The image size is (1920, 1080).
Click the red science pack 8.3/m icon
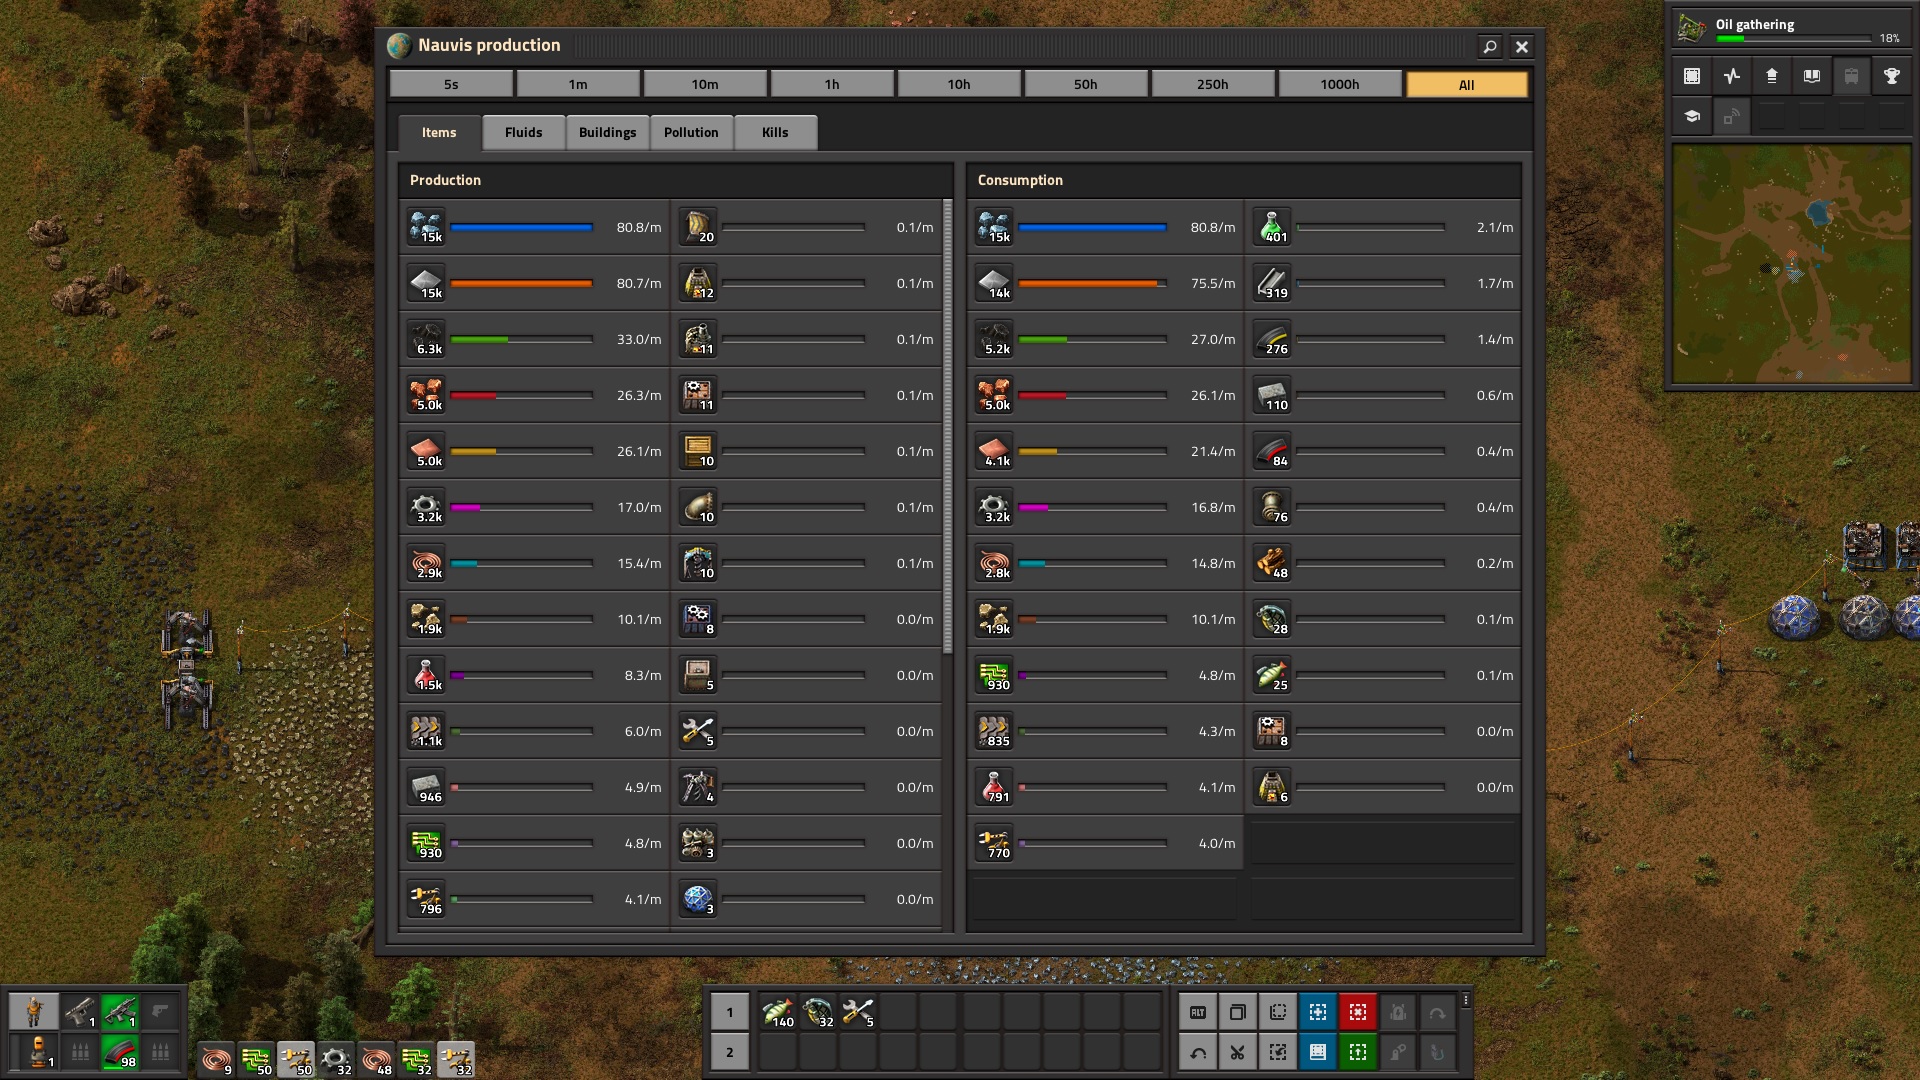pos(427,675)
